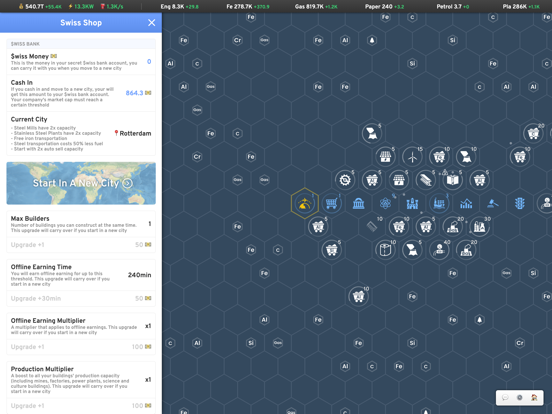Click the 240min offline earning value
Screen dimensions: 552x414
pyautogui.click(x=139, y=275)
